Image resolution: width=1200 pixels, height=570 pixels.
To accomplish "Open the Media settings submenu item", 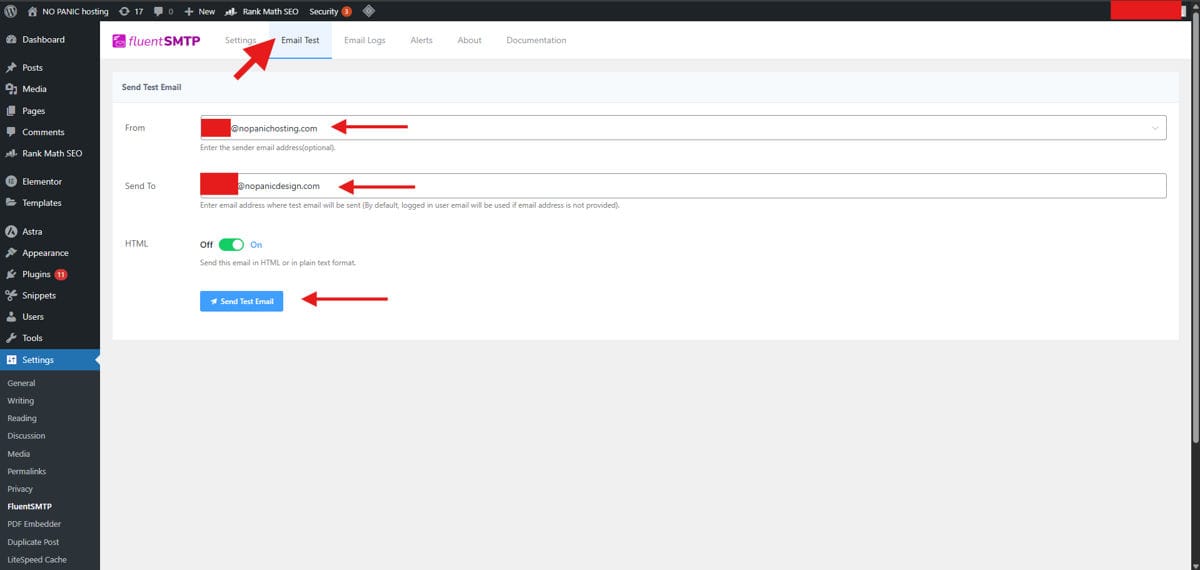I will tap(18, 454).
